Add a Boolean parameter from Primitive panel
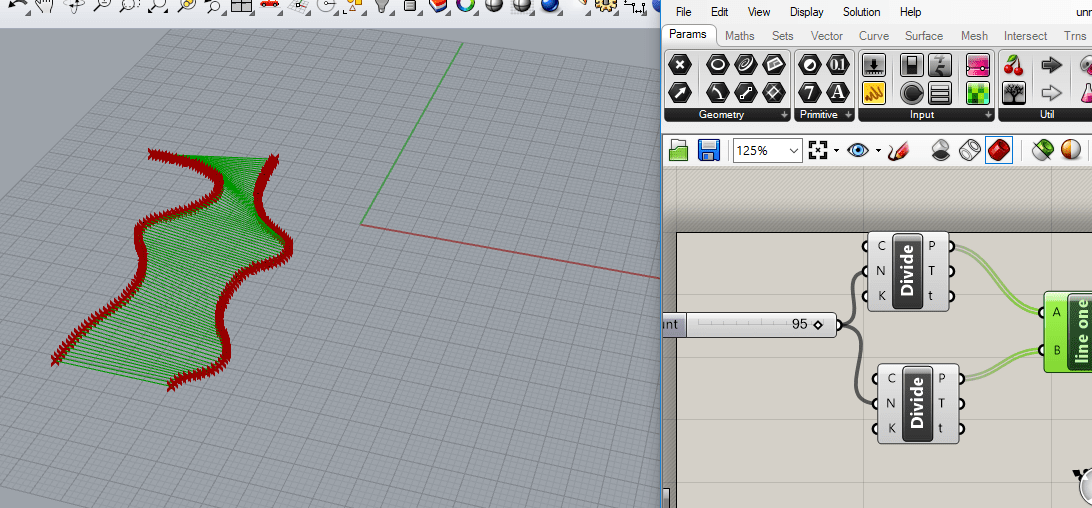This screenshot has width=1092, height=508. [810, 66]
